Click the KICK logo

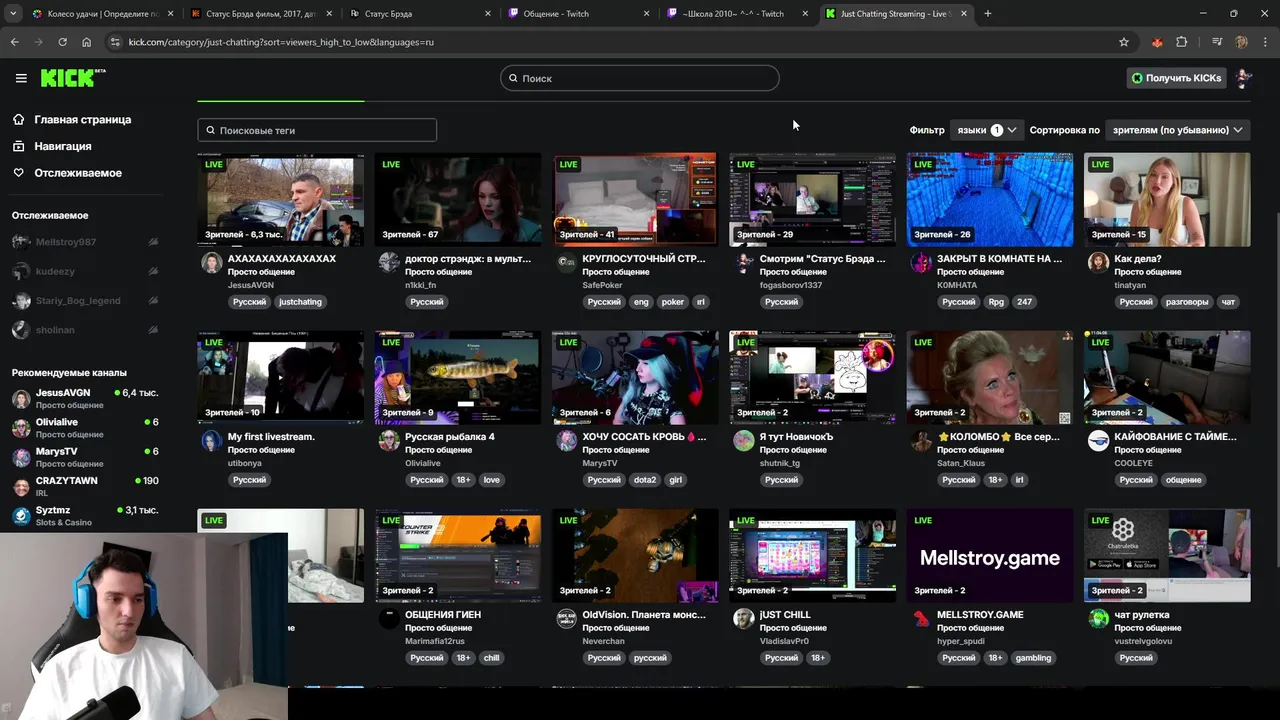(71, 78)
